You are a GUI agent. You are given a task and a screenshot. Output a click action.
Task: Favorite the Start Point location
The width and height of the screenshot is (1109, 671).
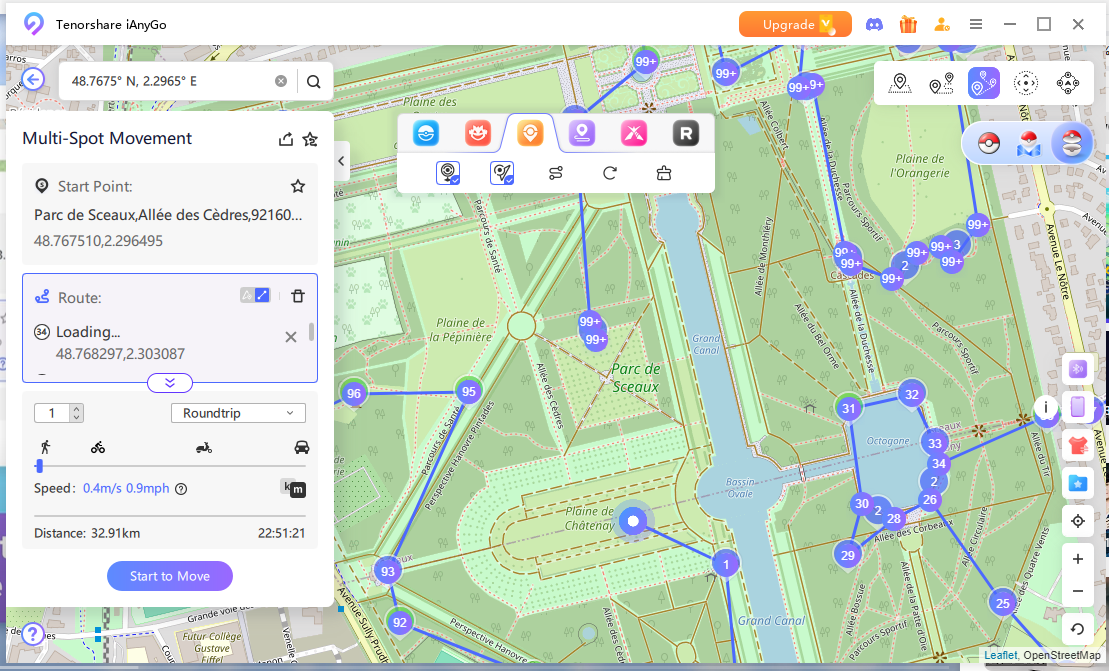pyautogui.click(x=298, y=186)
